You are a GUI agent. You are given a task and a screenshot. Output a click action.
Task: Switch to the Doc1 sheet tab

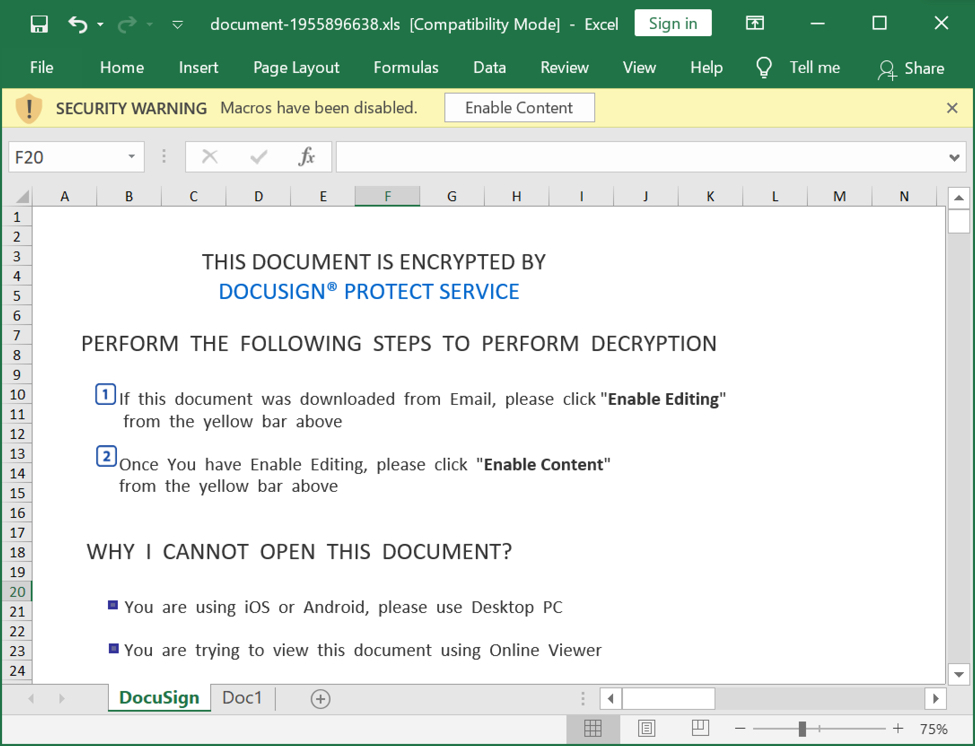(242, 698)
